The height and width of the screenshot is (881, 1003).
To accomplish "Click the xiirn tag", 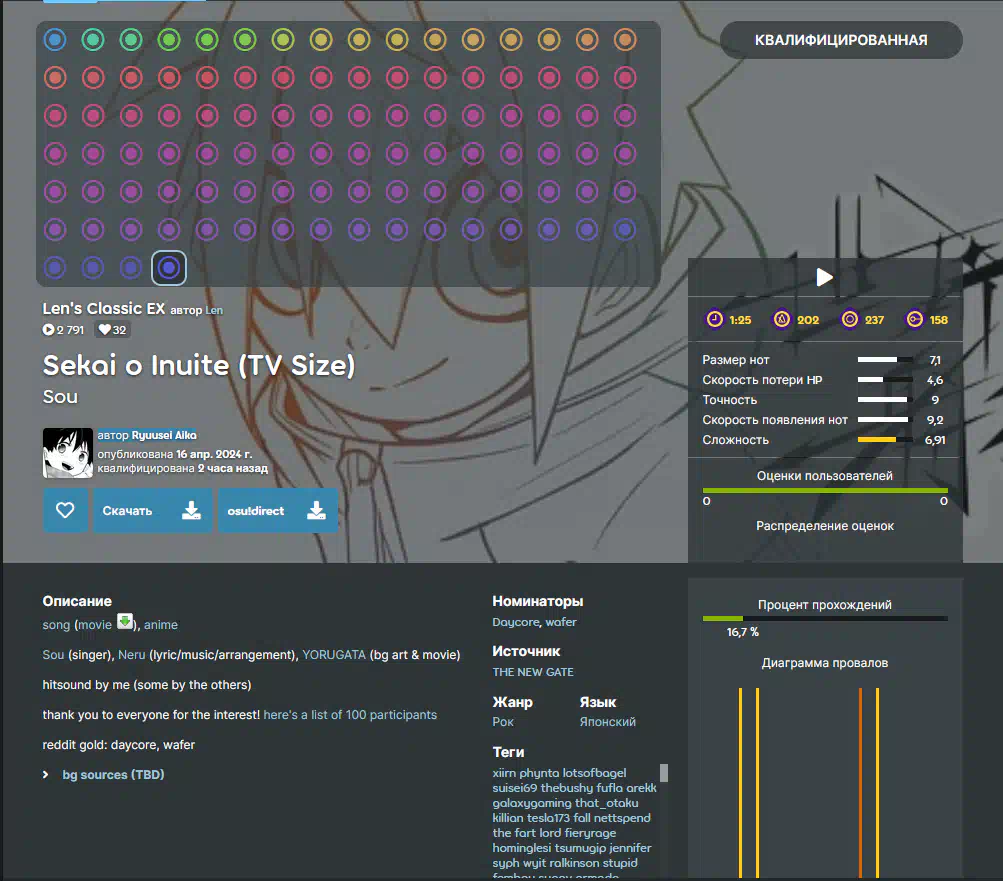I will 504,773.
